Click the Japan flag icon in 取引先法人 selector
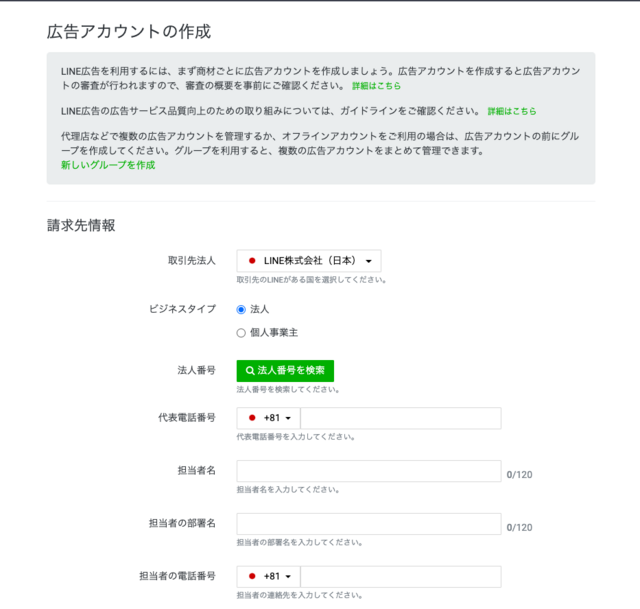 click(252, 261)
